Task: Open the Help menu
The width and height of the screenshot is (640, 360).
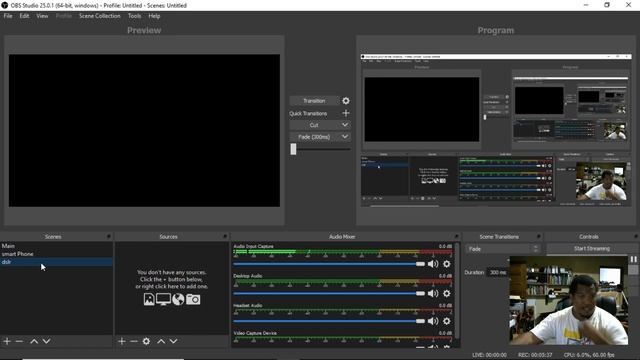Action: click(x=154, y=16)
